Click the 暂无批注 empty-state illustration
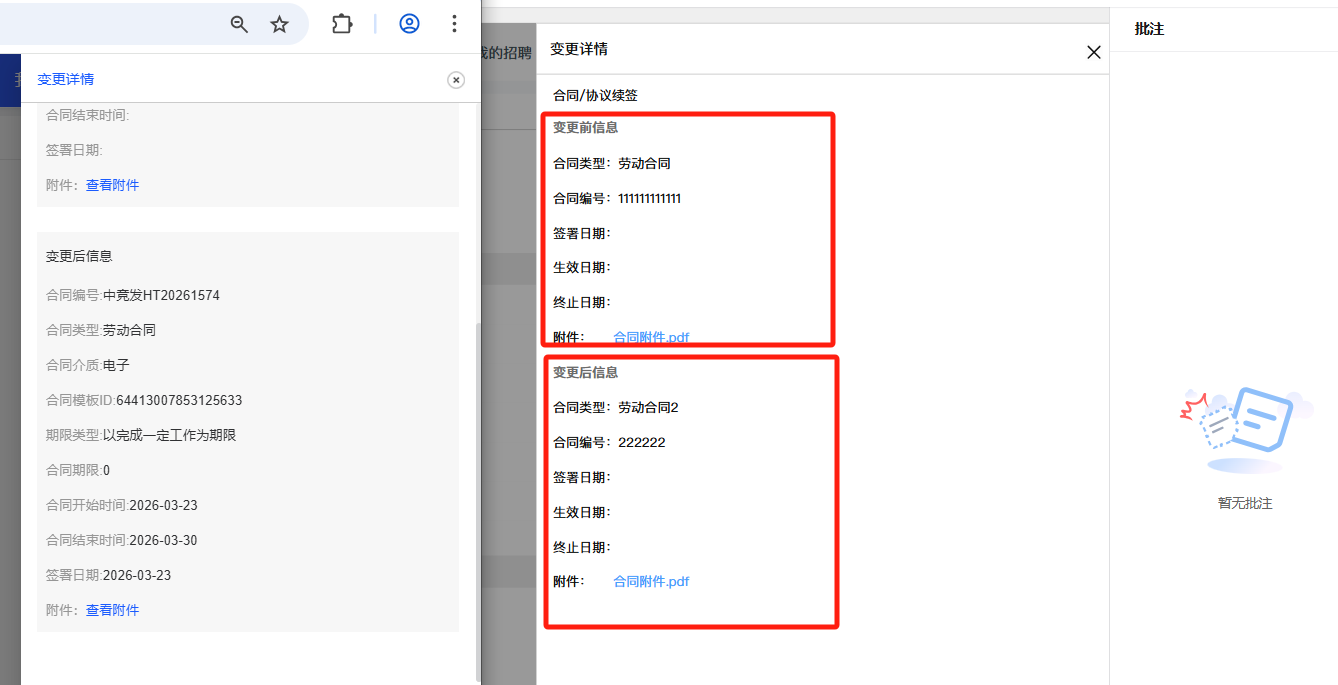Image resolution: width=1338 pixels, height=685 pixels. (1245, 430)
